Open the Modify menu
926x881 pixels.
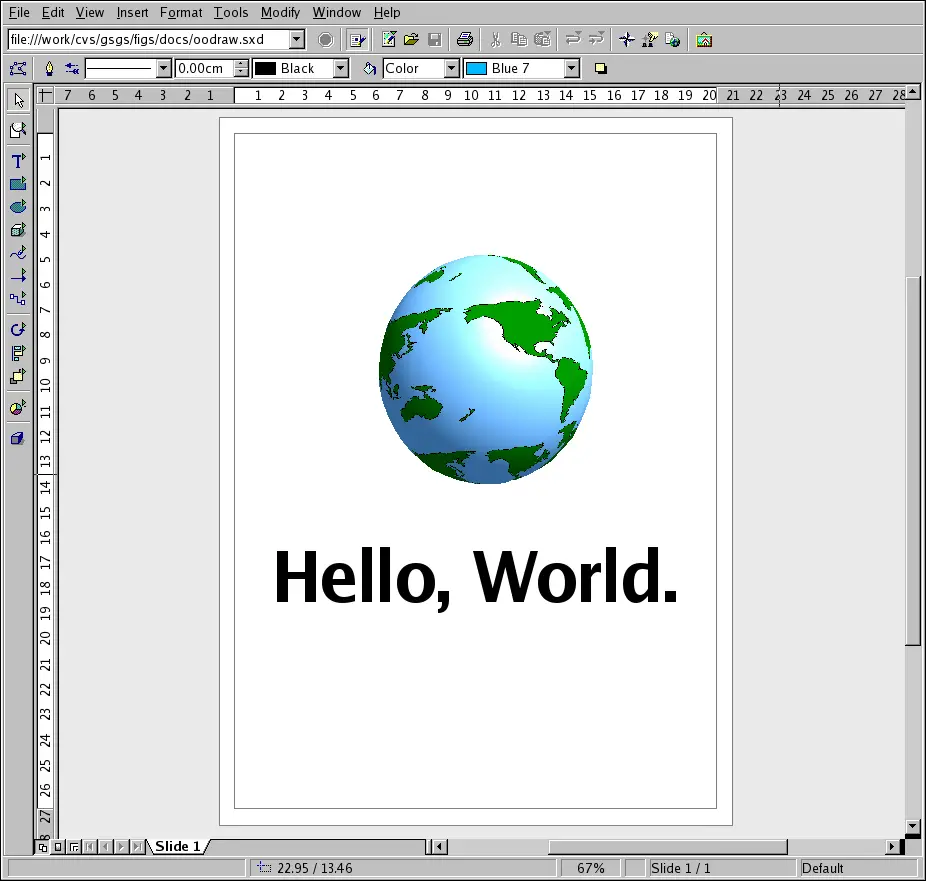coord(280,12)
